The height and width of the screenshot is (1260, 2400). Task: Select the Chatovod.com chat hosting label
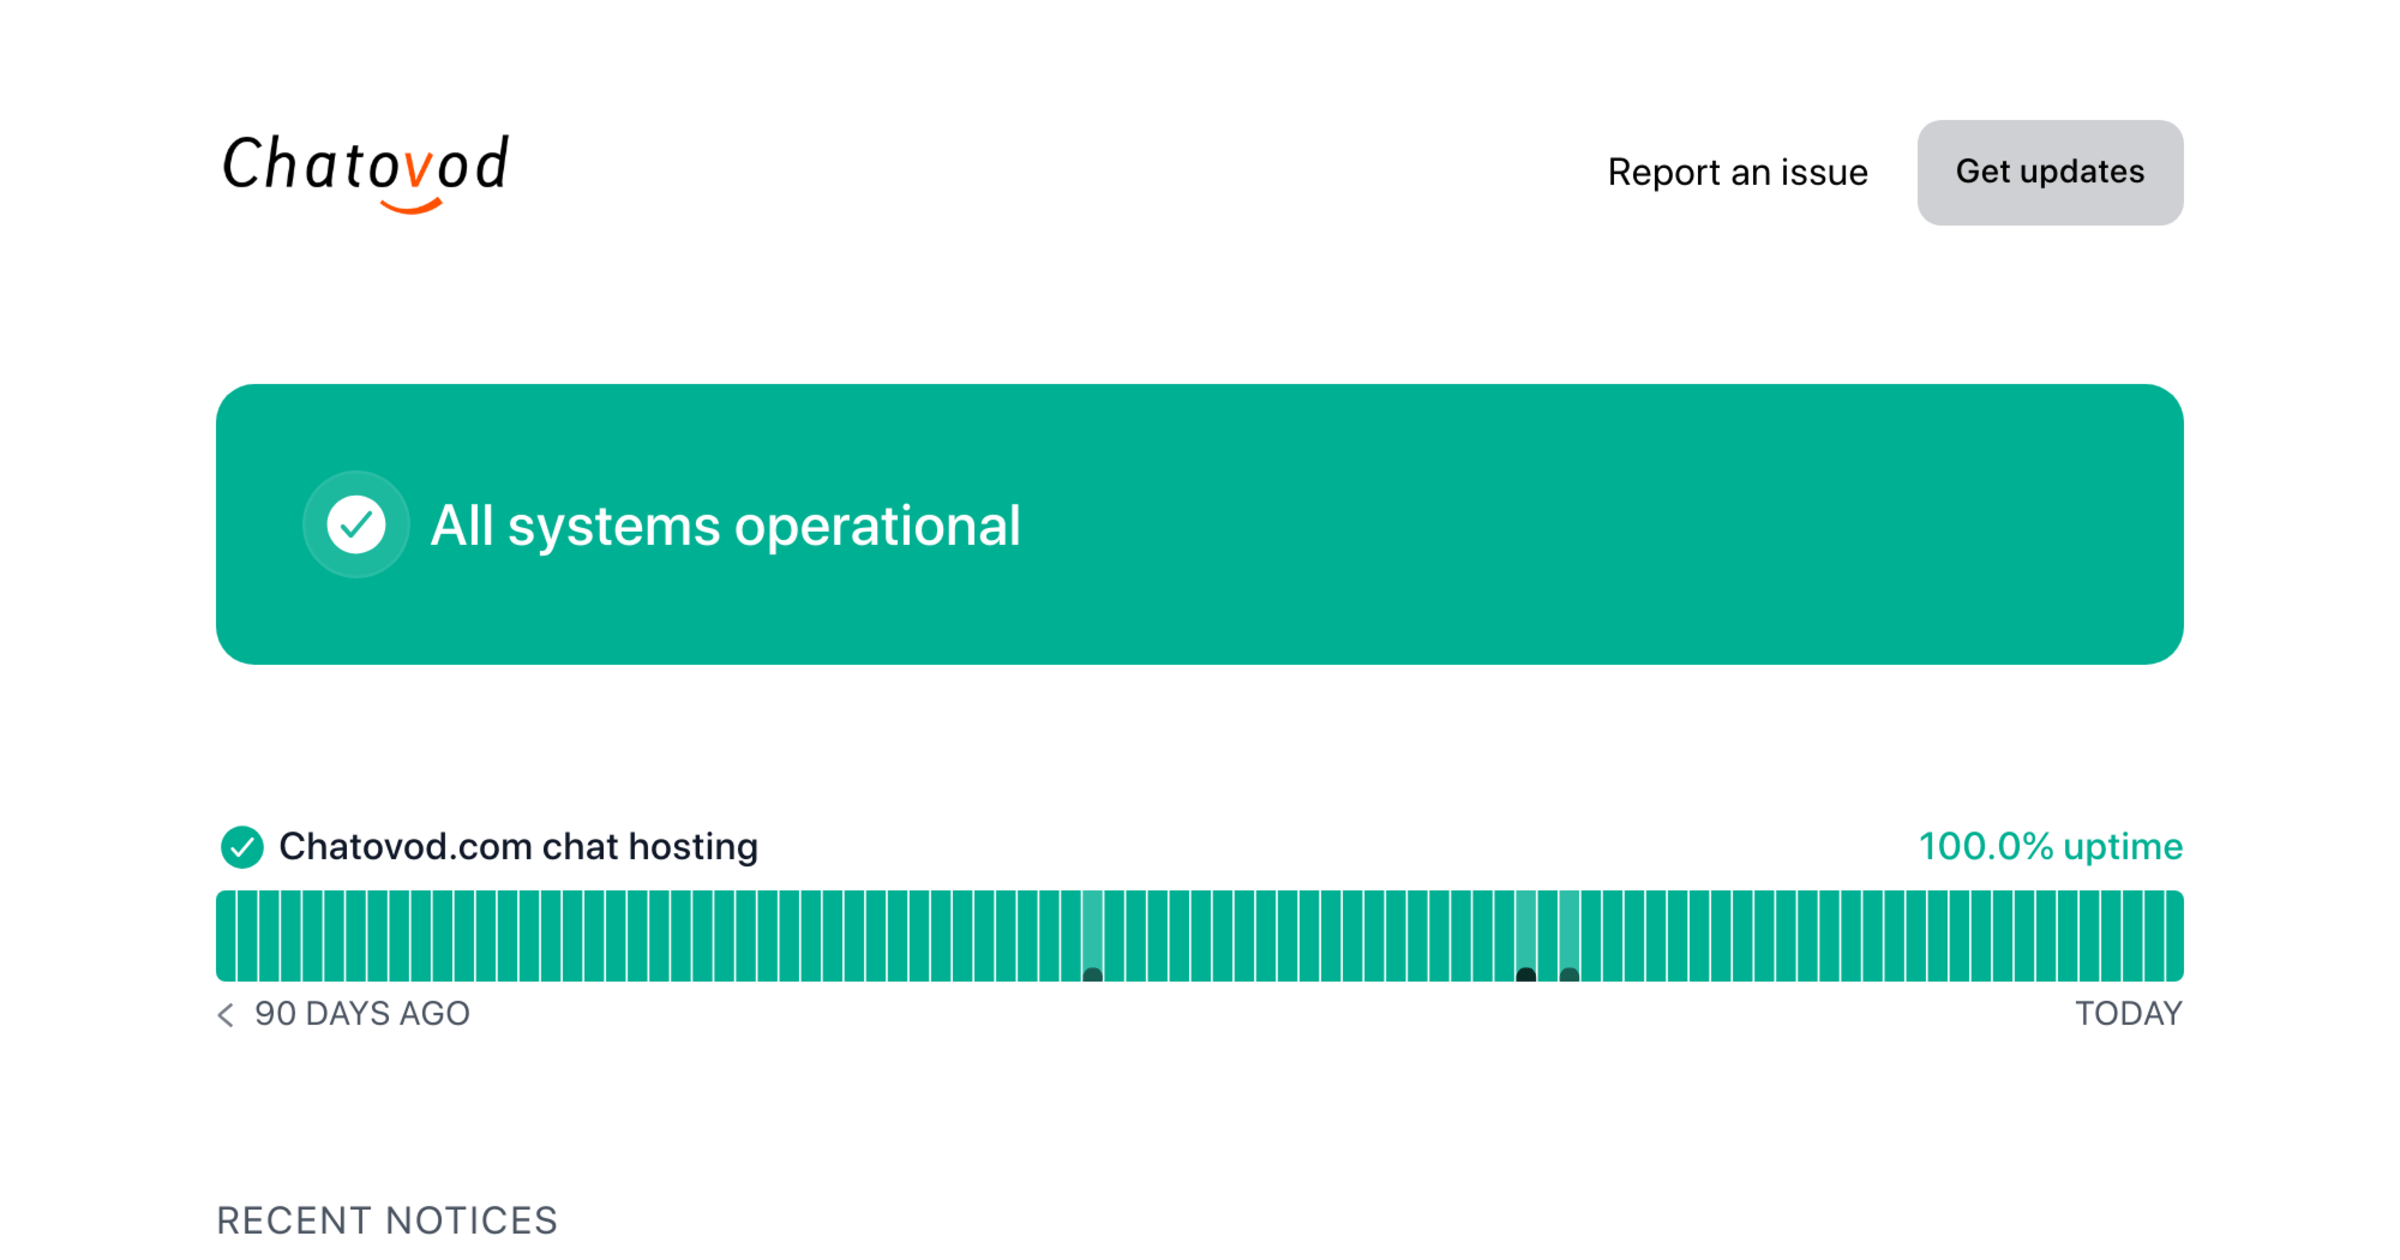tap(518, 847)
